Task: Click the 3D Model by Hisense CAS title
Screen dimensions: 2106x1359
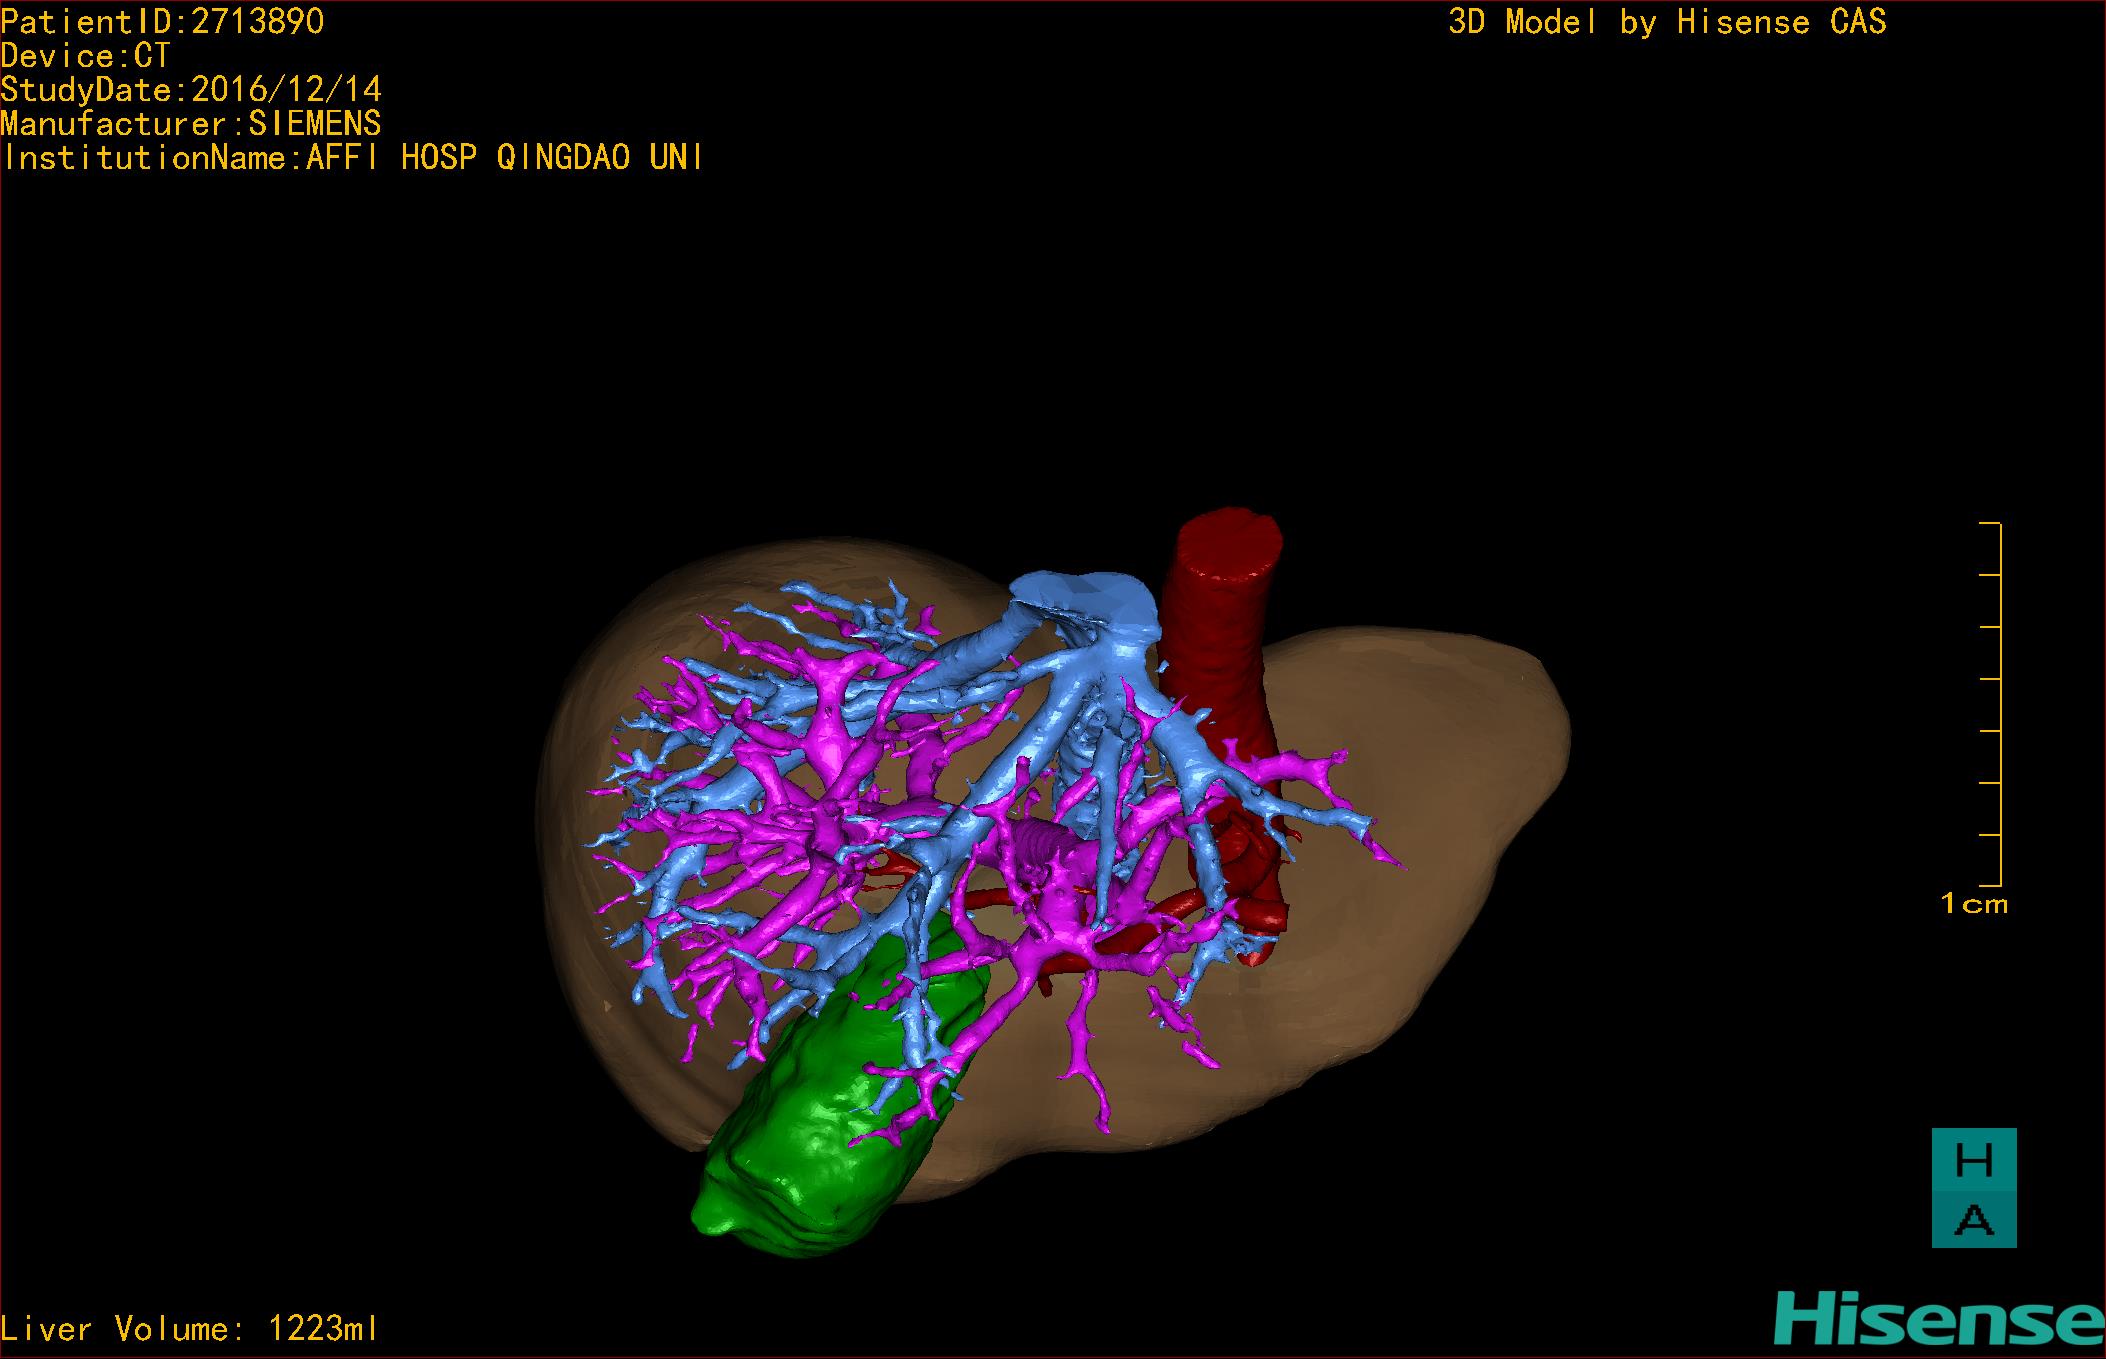Action: point(1667,22)
